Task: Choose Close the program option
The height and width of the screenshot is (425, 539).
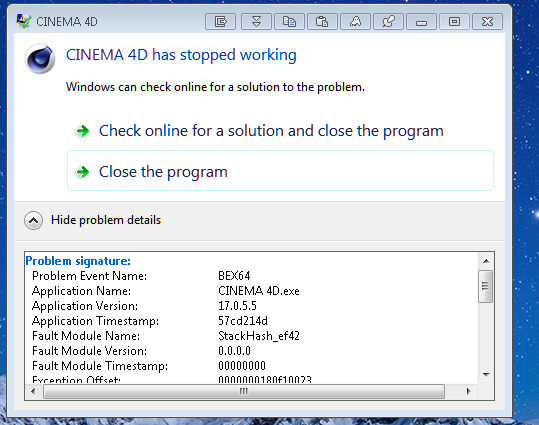Action: (x=280, y=171)
